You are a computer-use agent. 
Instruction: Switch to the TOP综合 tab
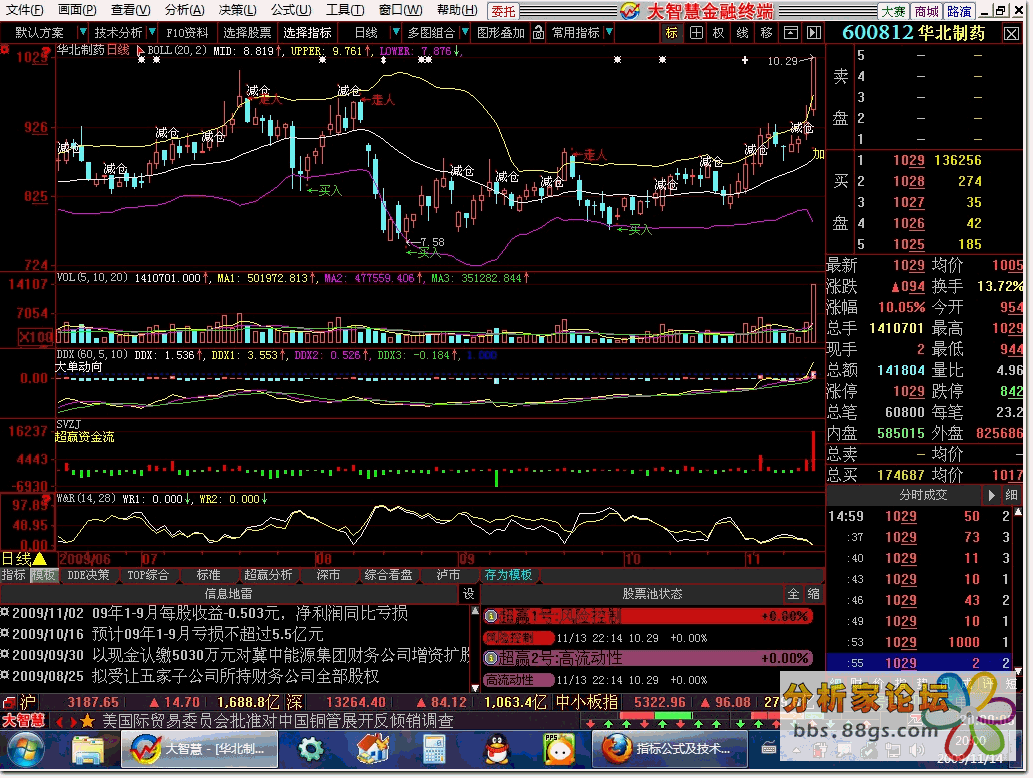[x=148, y=575]
